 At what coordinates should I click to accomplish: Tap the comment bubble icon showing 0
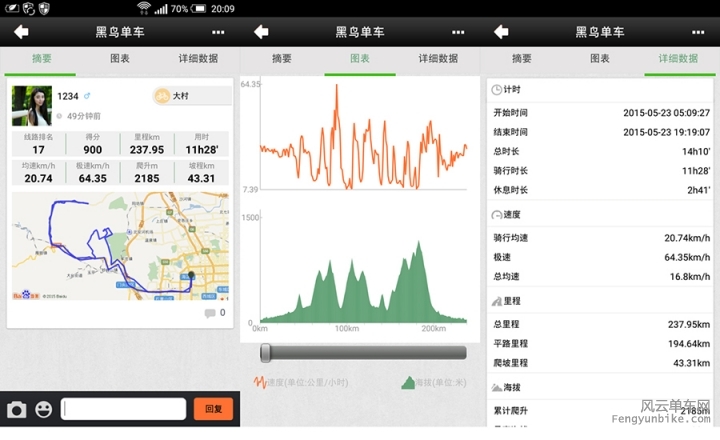point(210,313)
